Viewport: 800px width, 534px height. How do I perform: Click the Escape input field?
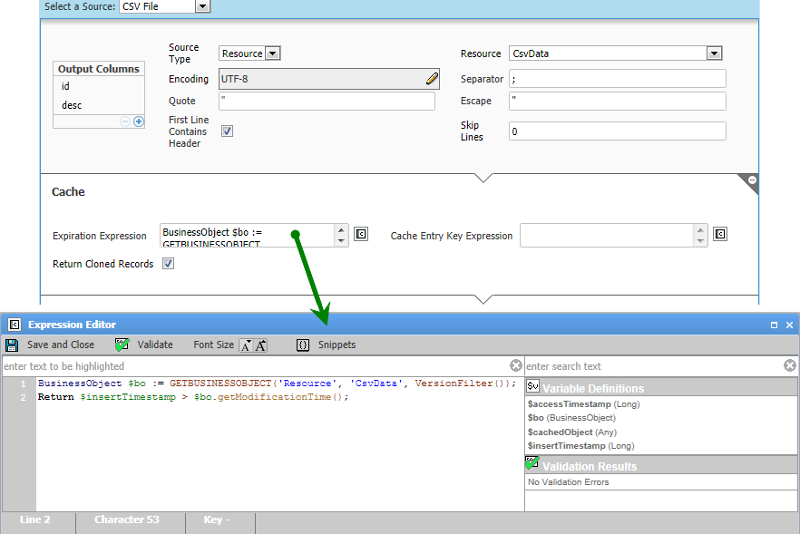coord(617,101)
